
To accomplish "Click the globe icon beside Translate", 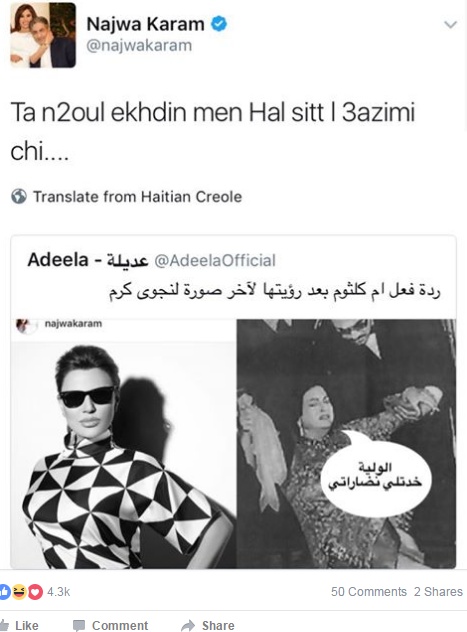I will tap(19, 196).
